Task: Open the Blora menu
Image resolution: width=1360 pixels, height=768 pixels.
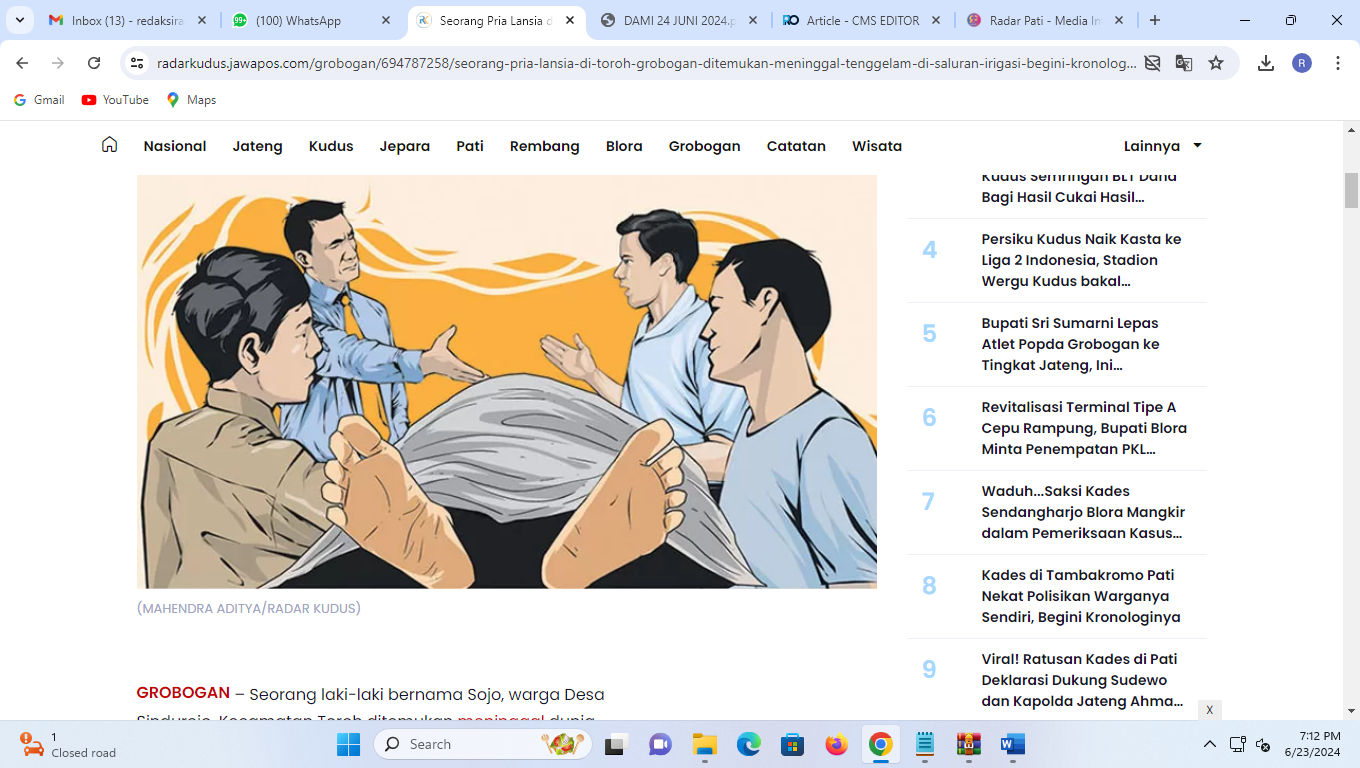Action: pos(624,146)
